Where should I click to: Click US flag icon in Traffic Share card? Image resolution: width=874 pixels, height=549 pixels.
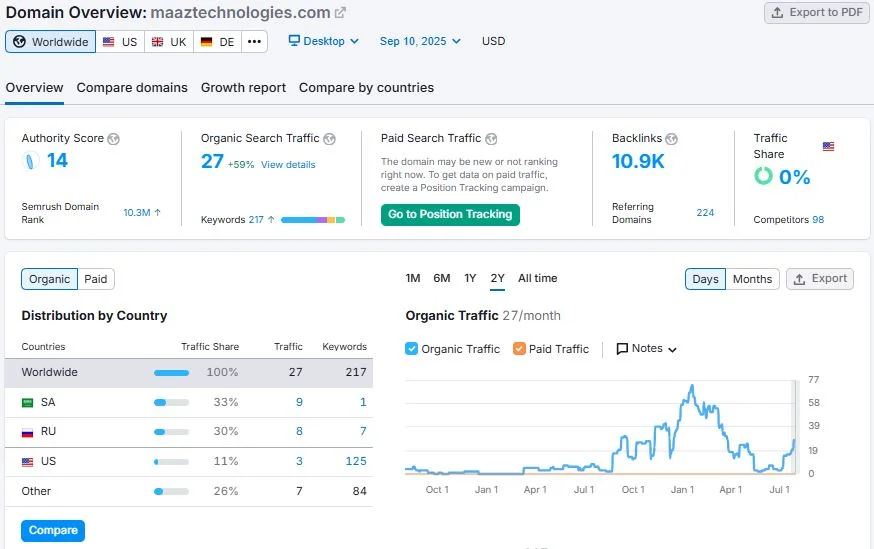click(828, 147)
